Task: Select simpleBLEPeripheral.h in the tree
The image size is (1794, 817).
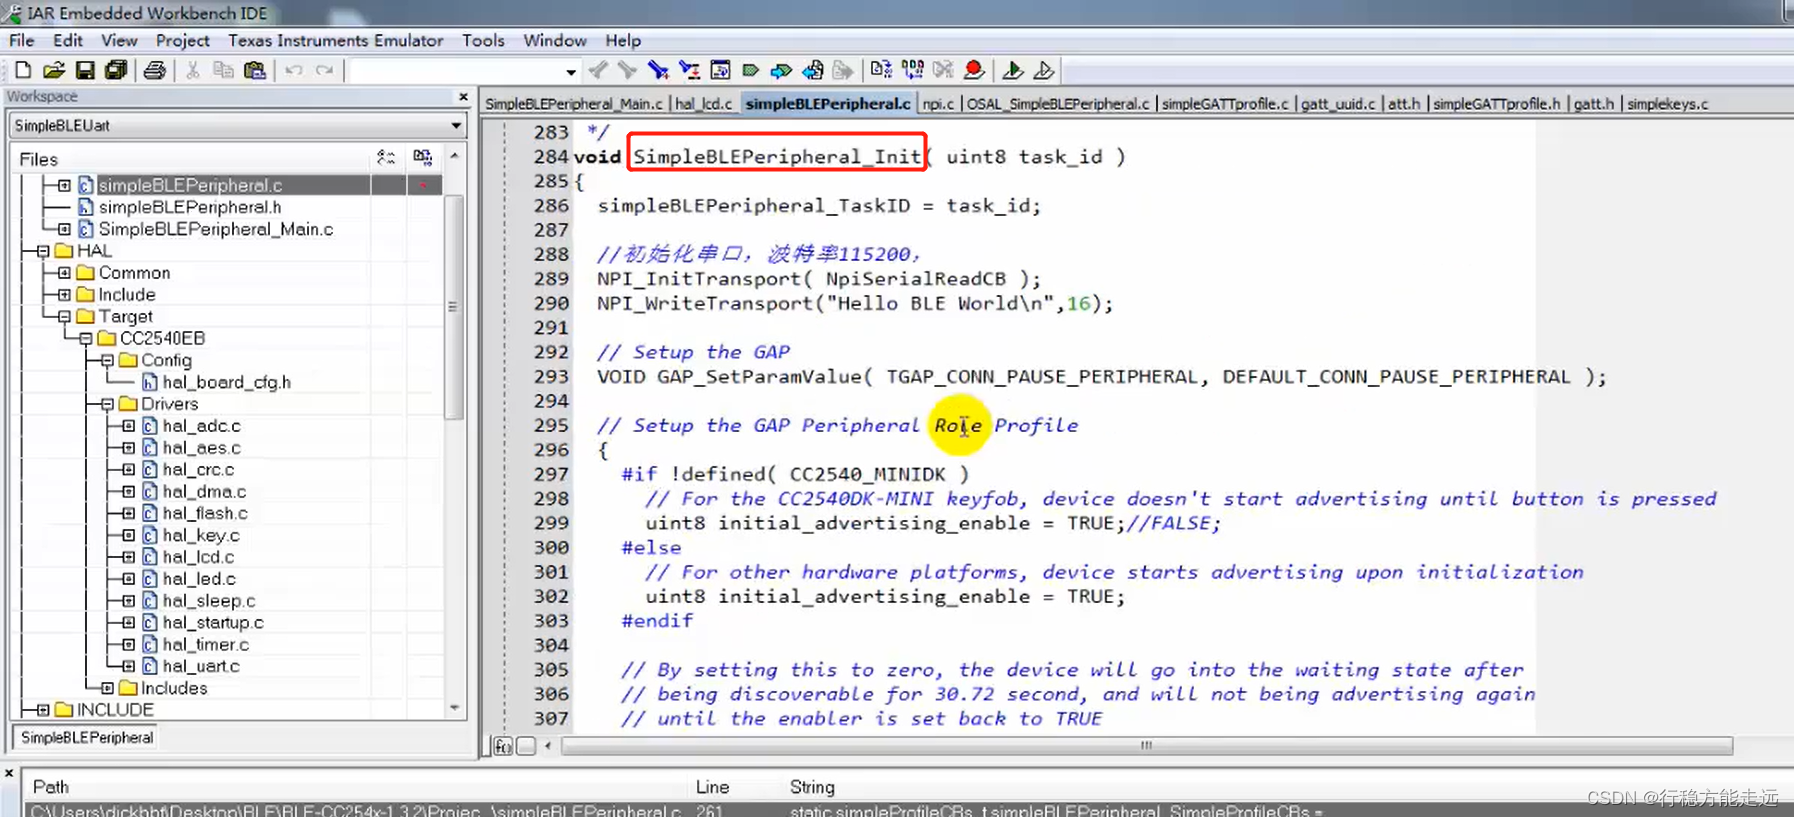Action: pos(190,207)
